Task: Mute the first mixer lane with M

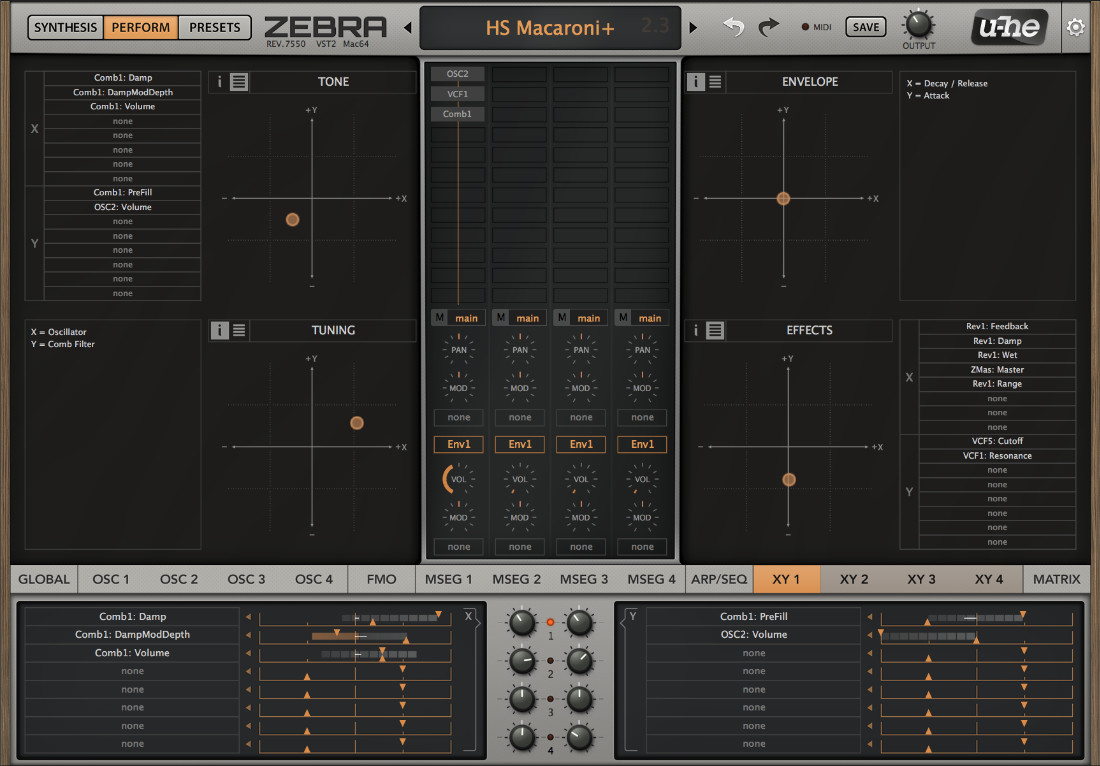Action: coord(438,318)
